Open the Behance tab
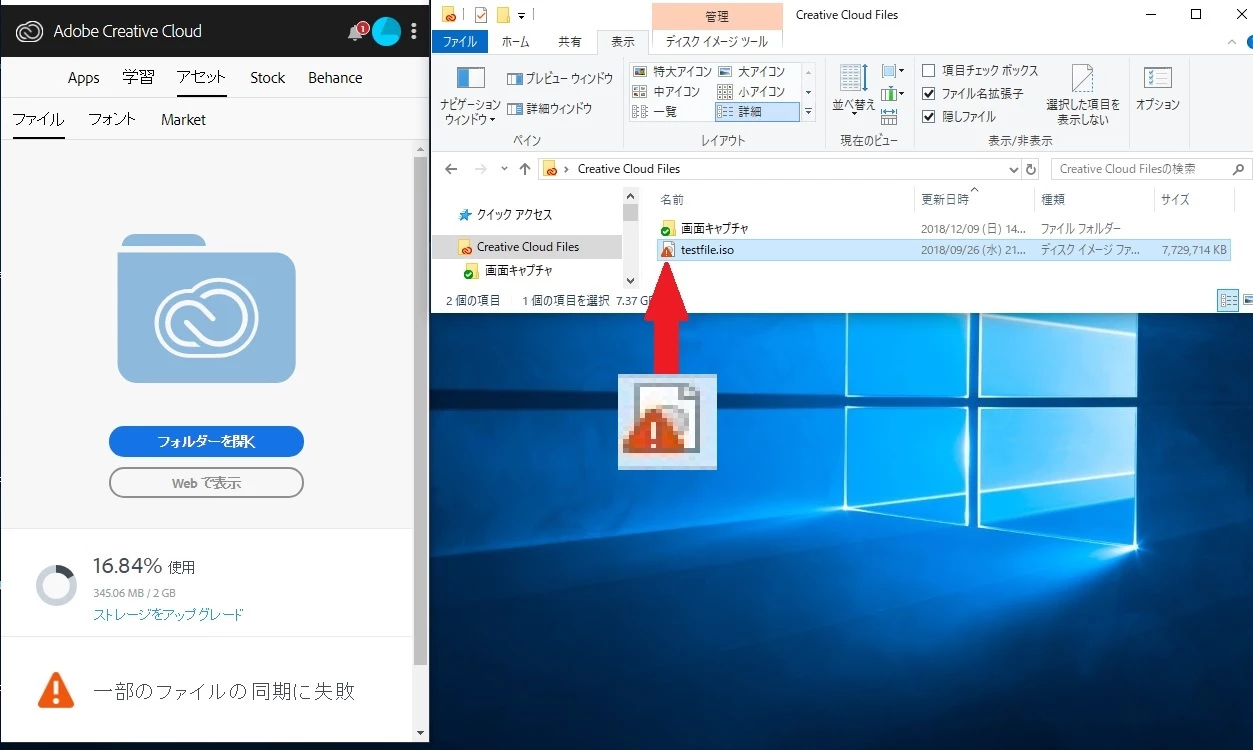The width and height of the screenshot is (1253, 750). point(335,78)
